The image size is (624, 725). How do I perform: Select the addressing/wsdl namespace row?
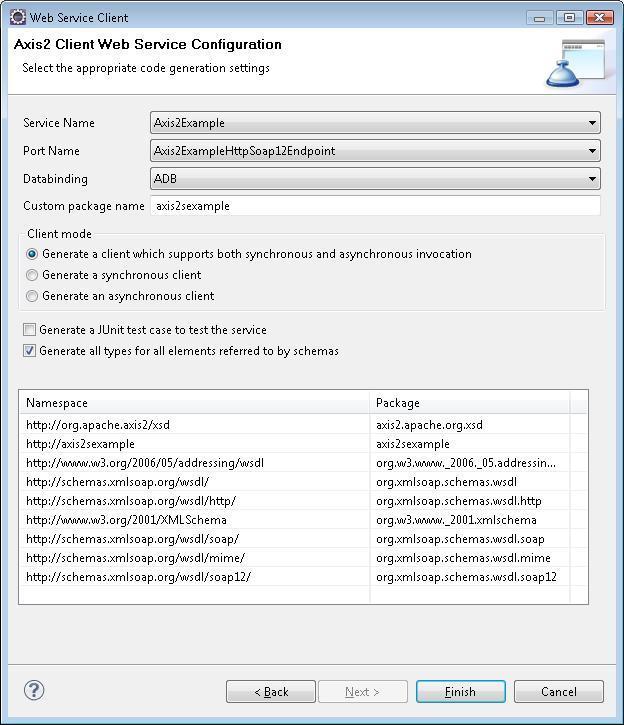coord(304,463)
